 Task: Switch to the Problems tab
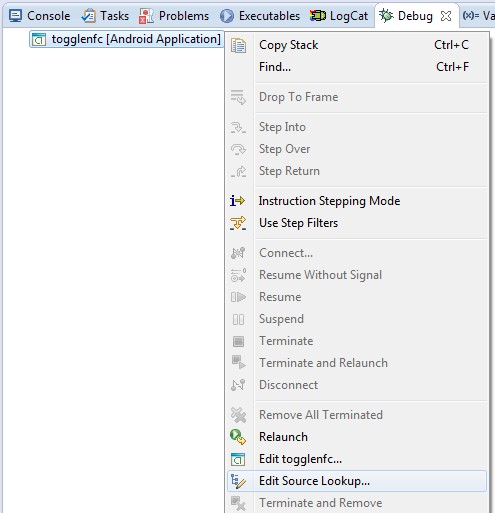tap(174, 16)
